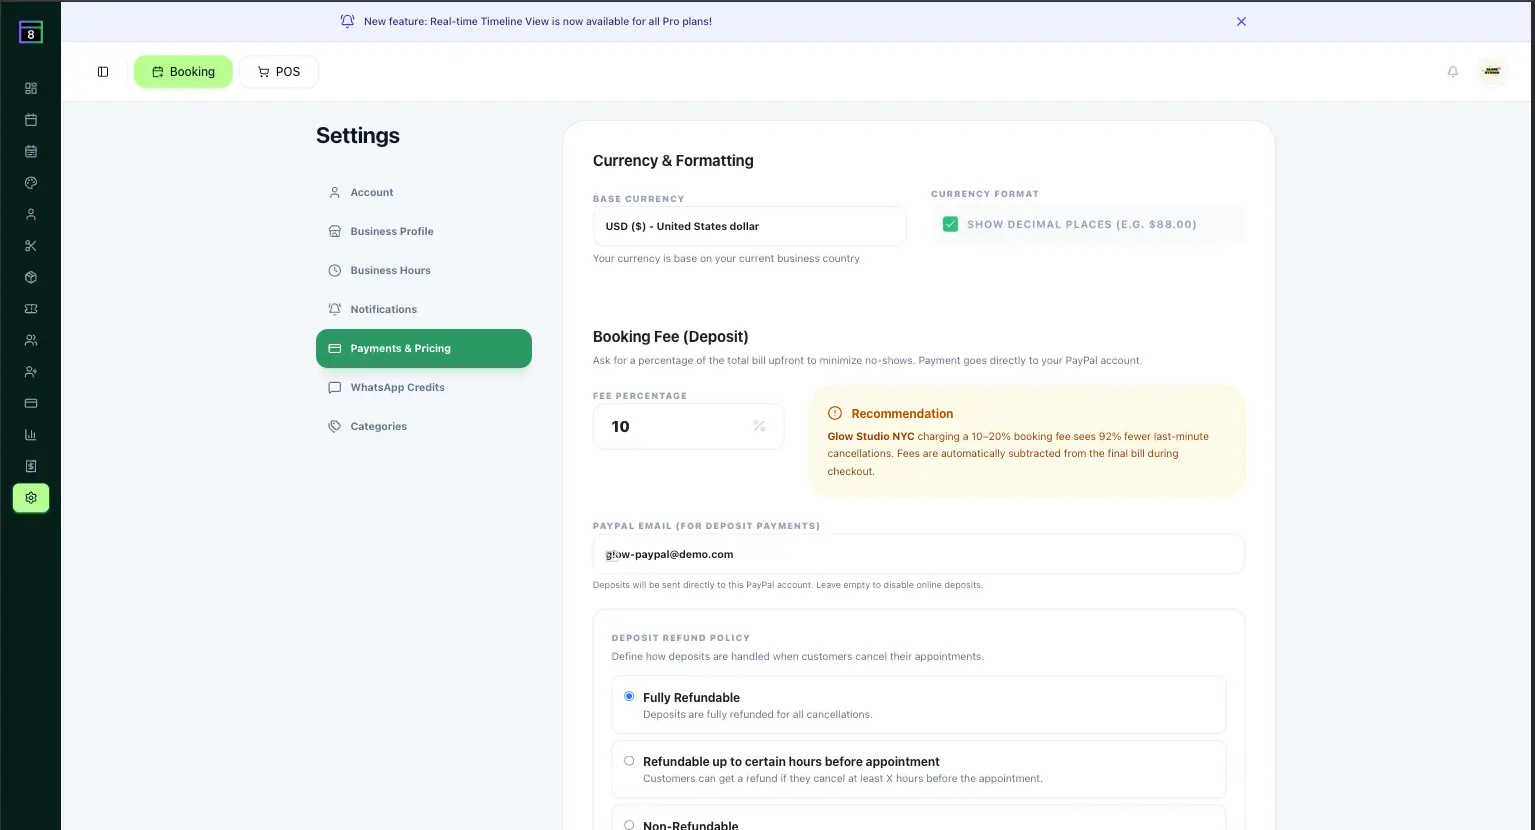Click the Deposit Refund Policy label
1535x830 pixels.
click(x=681, y=637)
